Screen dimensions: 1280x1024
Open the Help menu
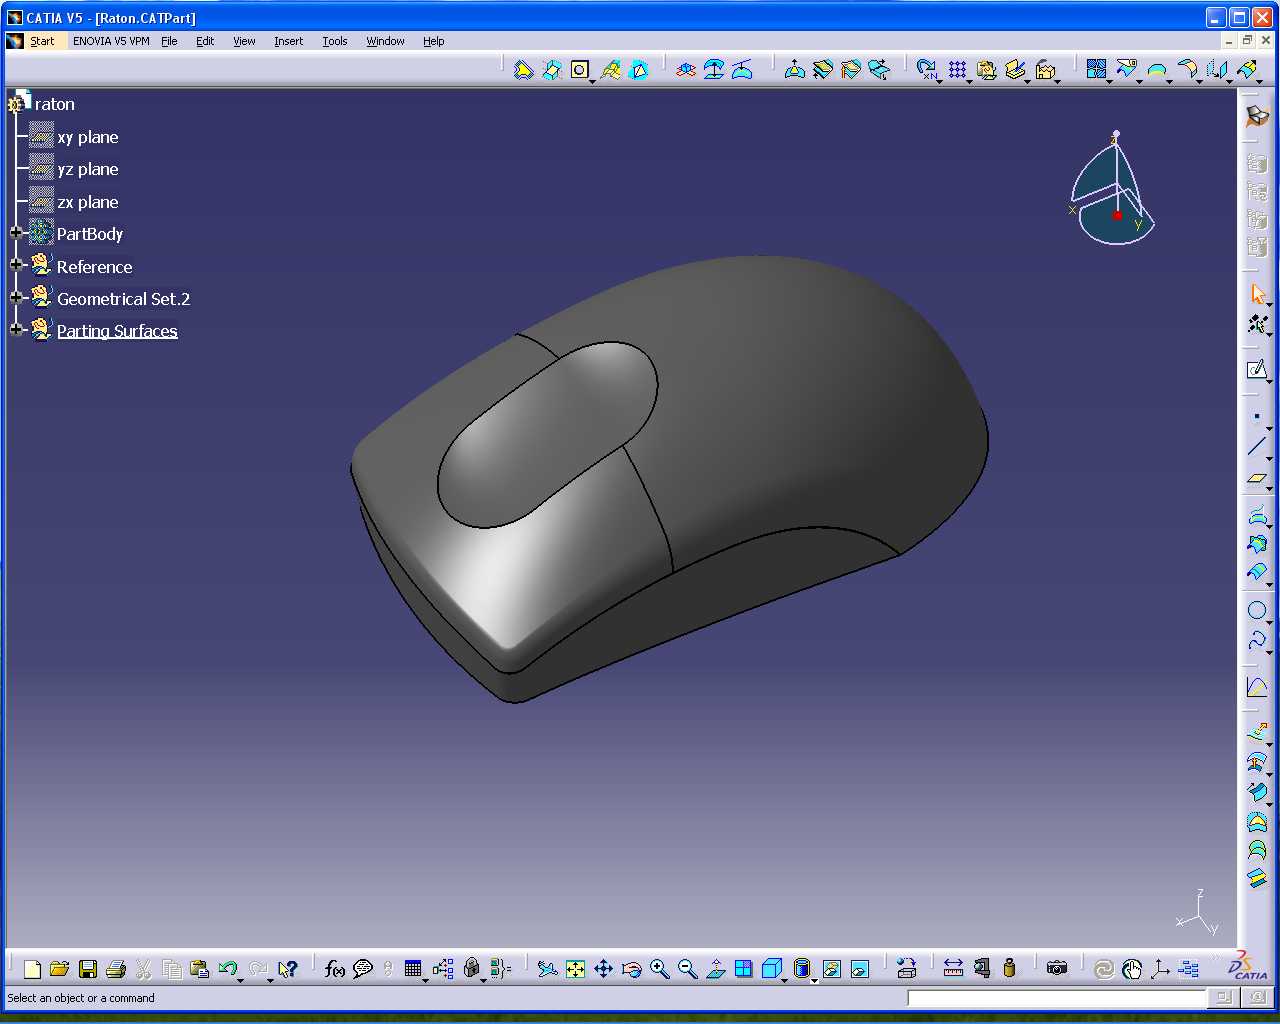(433, 41)
